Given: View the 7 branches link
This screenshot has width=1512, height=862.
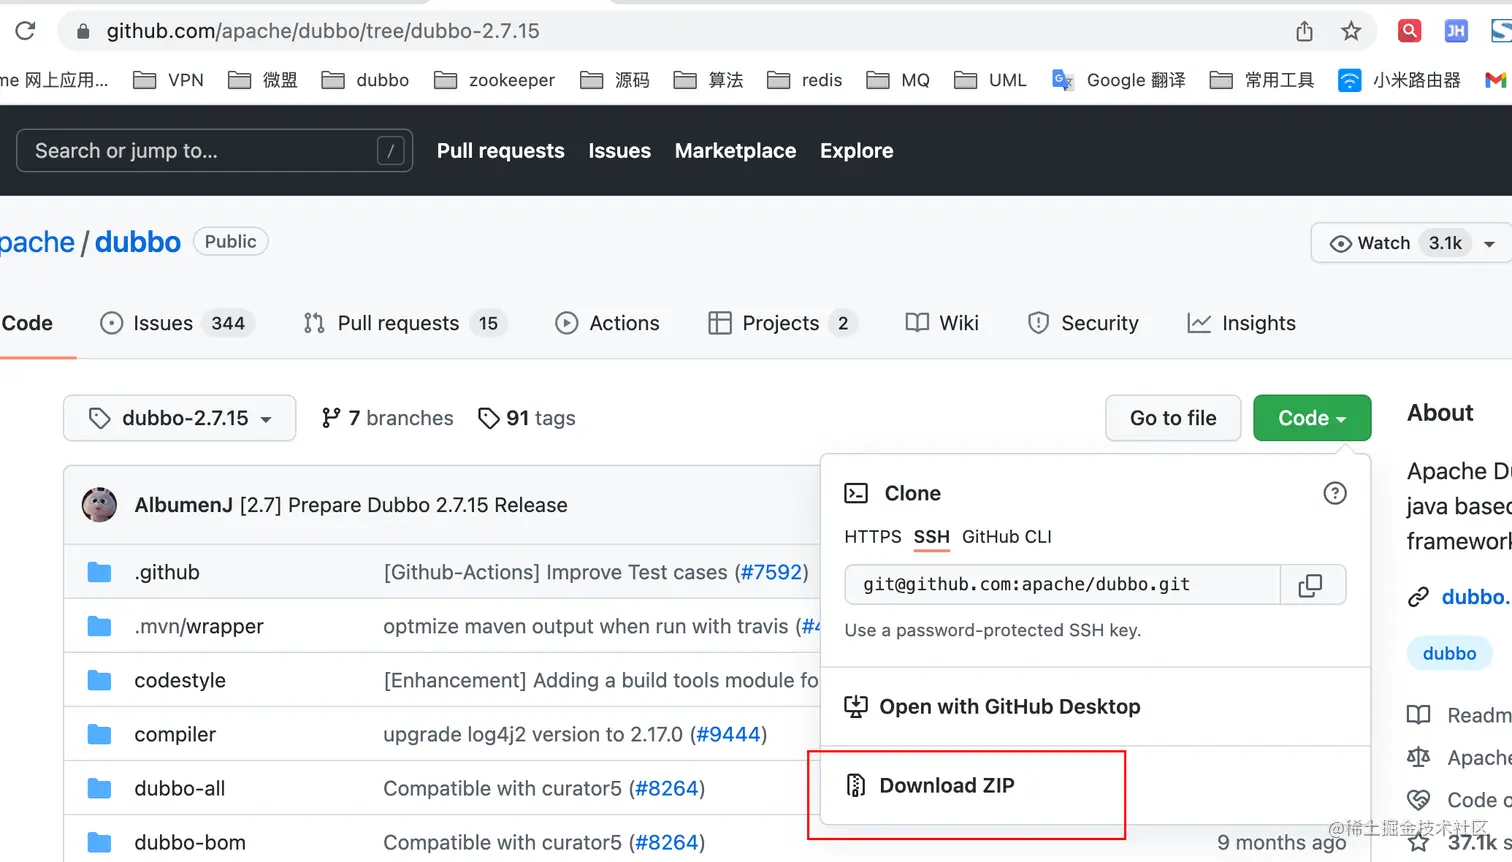Looking at the screenshot, I should click(387, 418).
